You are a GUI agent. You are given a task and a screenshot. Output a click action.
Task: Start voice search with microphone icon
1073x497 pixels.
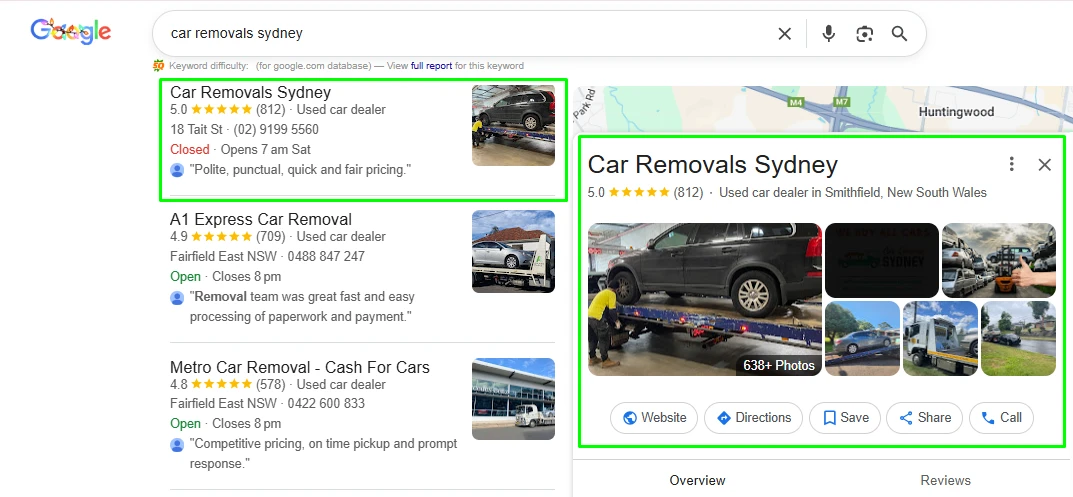point(828,34)
